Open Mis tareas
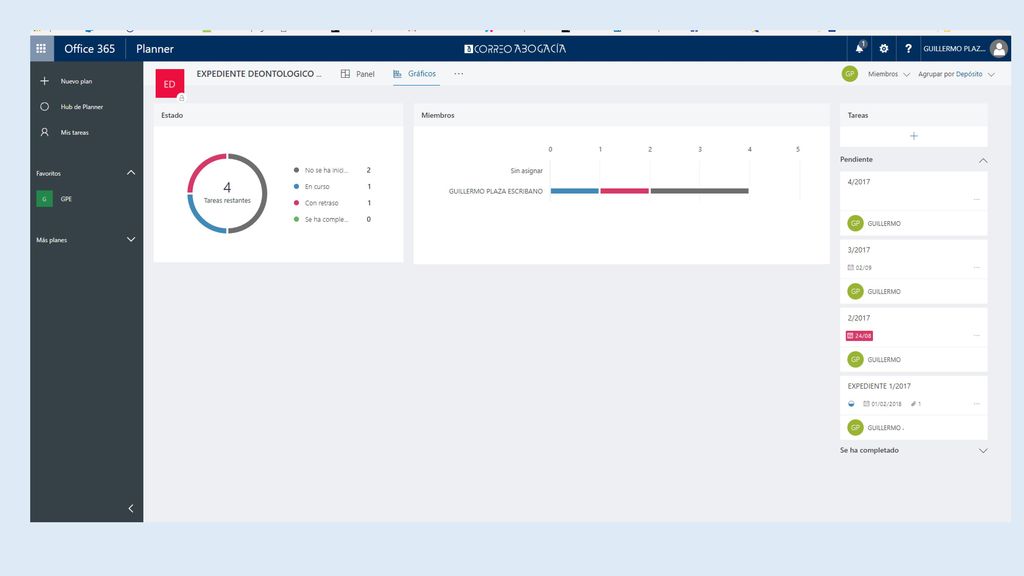 click(74, 132)
